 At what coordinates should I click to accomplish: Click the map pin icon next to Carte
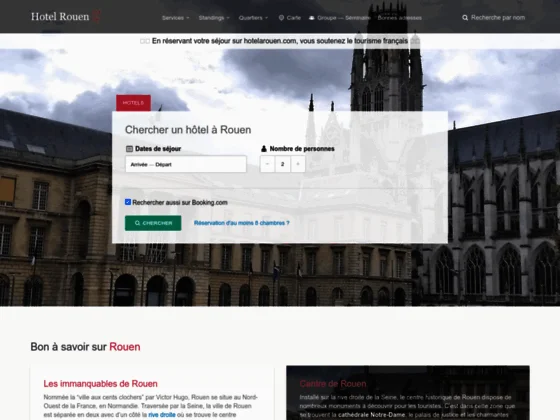281,18
